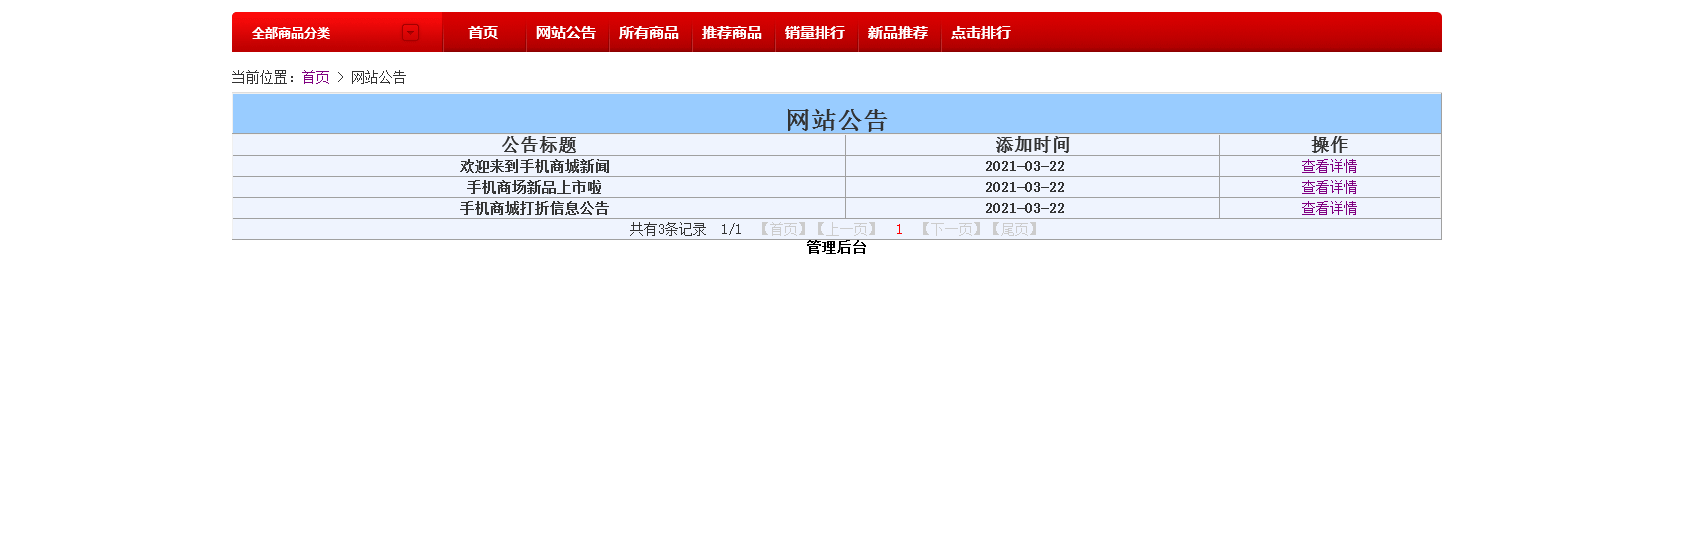Select the 新品推荐 navigation item
The height and width of the screenshot is (542, 1699).
click(x=898, y=33)
